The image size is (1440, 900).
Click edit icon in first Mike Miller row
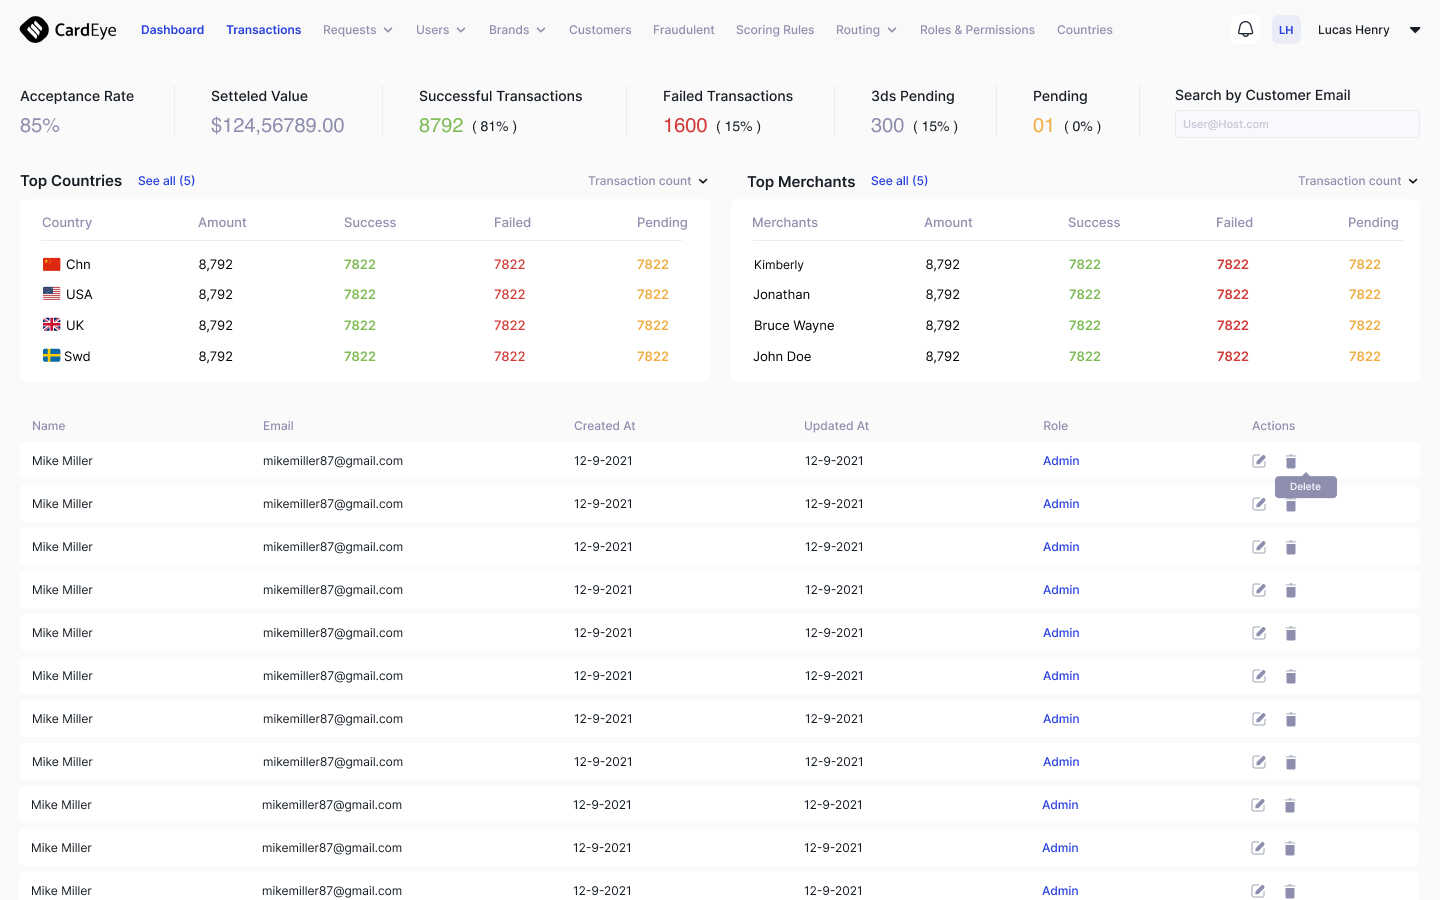(x=1259, y=461)
